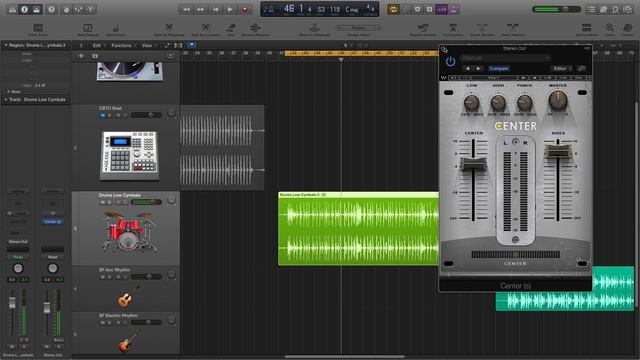
Task: Toggle the Inspector info icon
Action: pyautogui.click(x=24, y=9)
